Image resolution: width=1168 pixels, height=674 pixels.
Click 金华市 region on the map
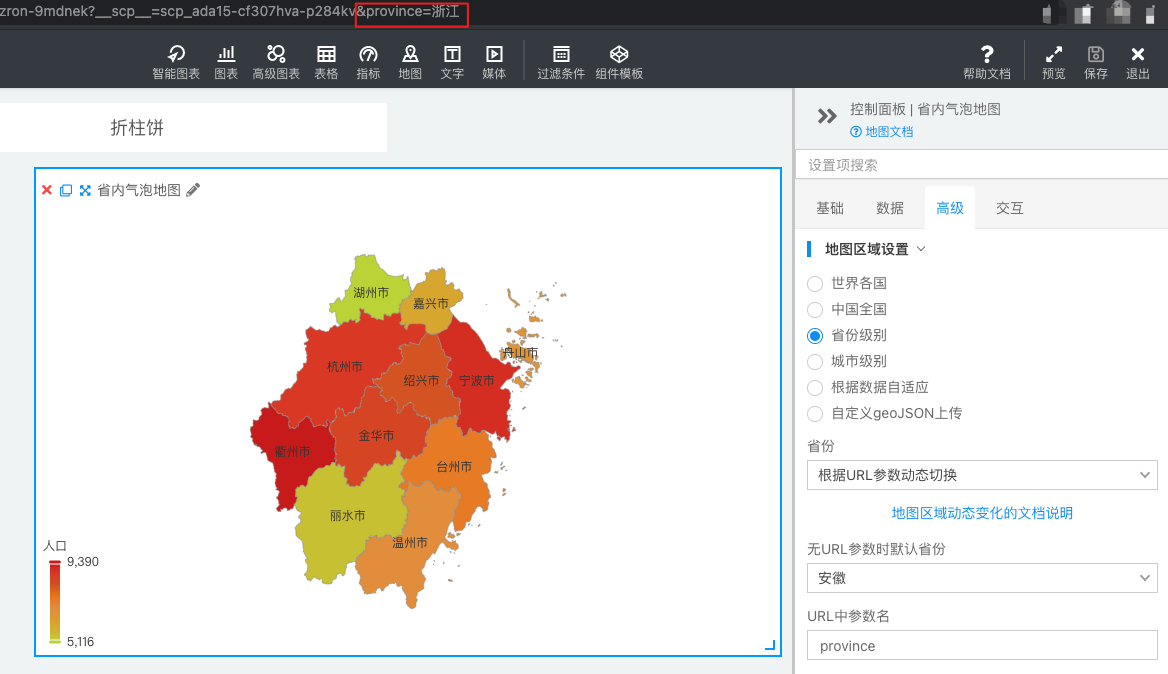376,436
